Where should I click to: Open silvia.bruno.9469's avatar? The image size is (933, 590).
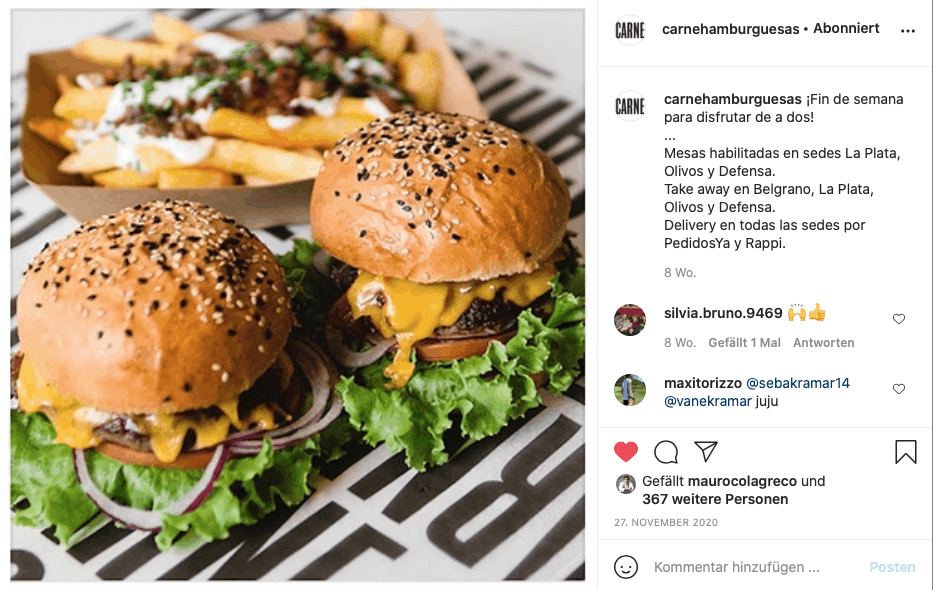630,320
